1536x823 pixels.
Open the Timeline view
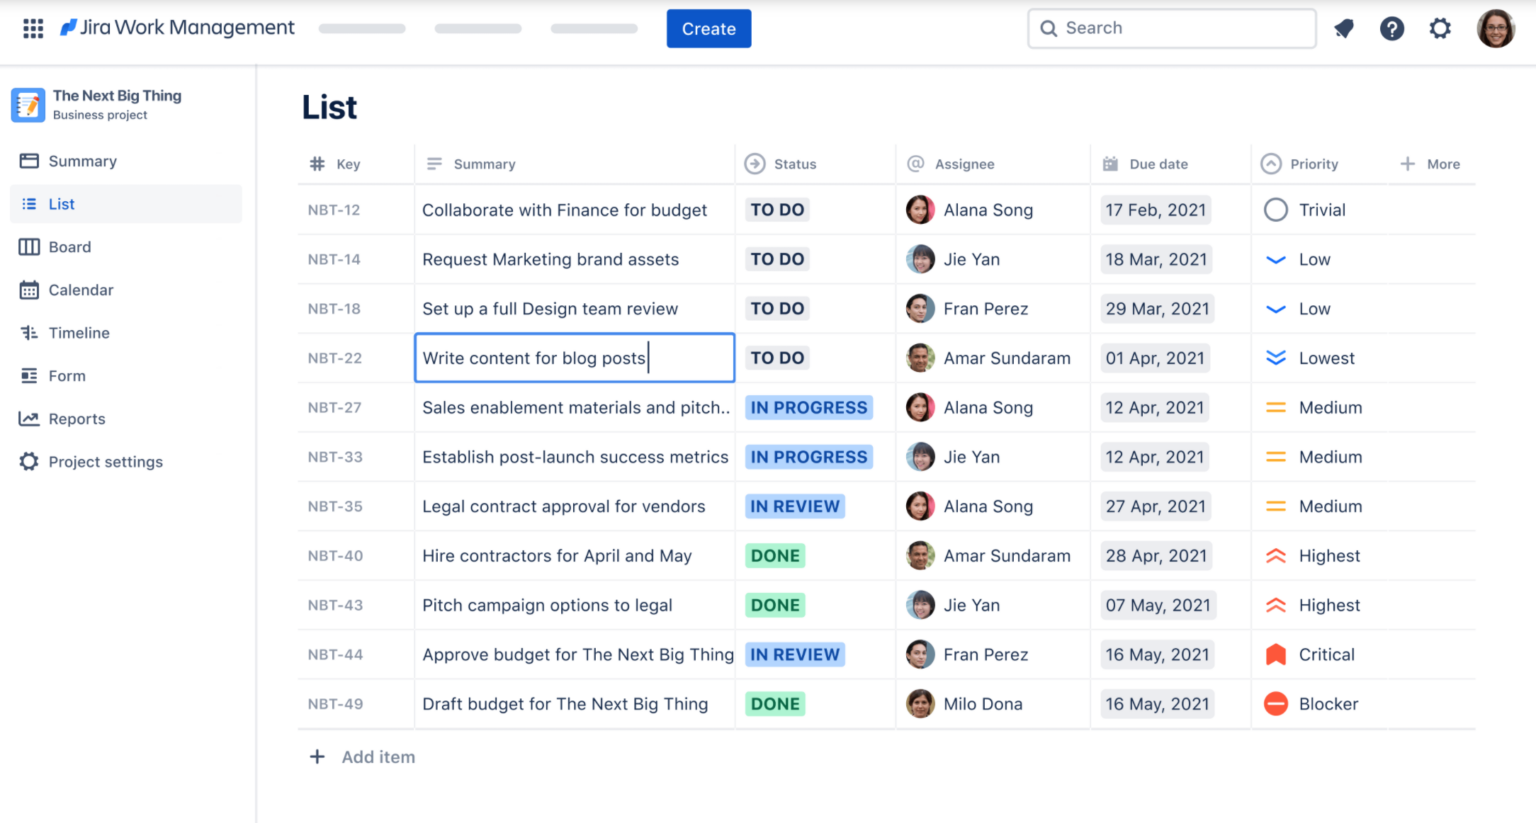77,333
